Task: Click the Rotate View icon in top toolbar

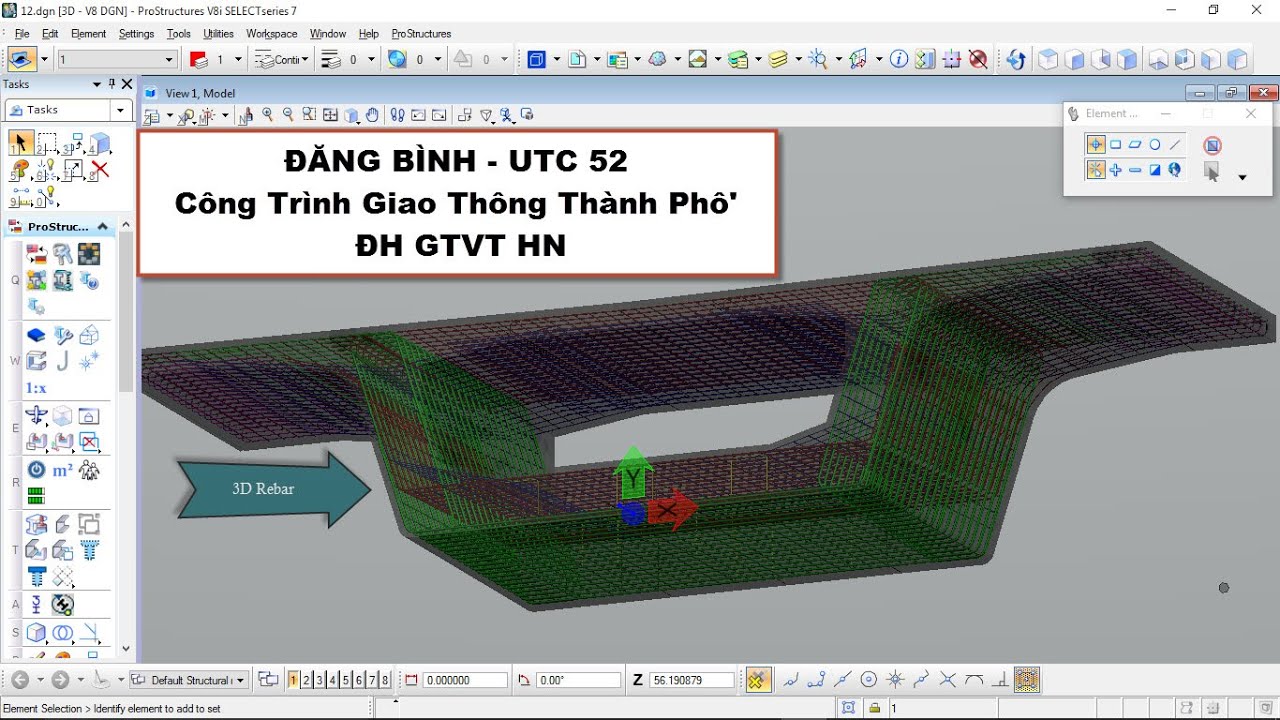Action: pyautogui.click(x=1016, y=59)
